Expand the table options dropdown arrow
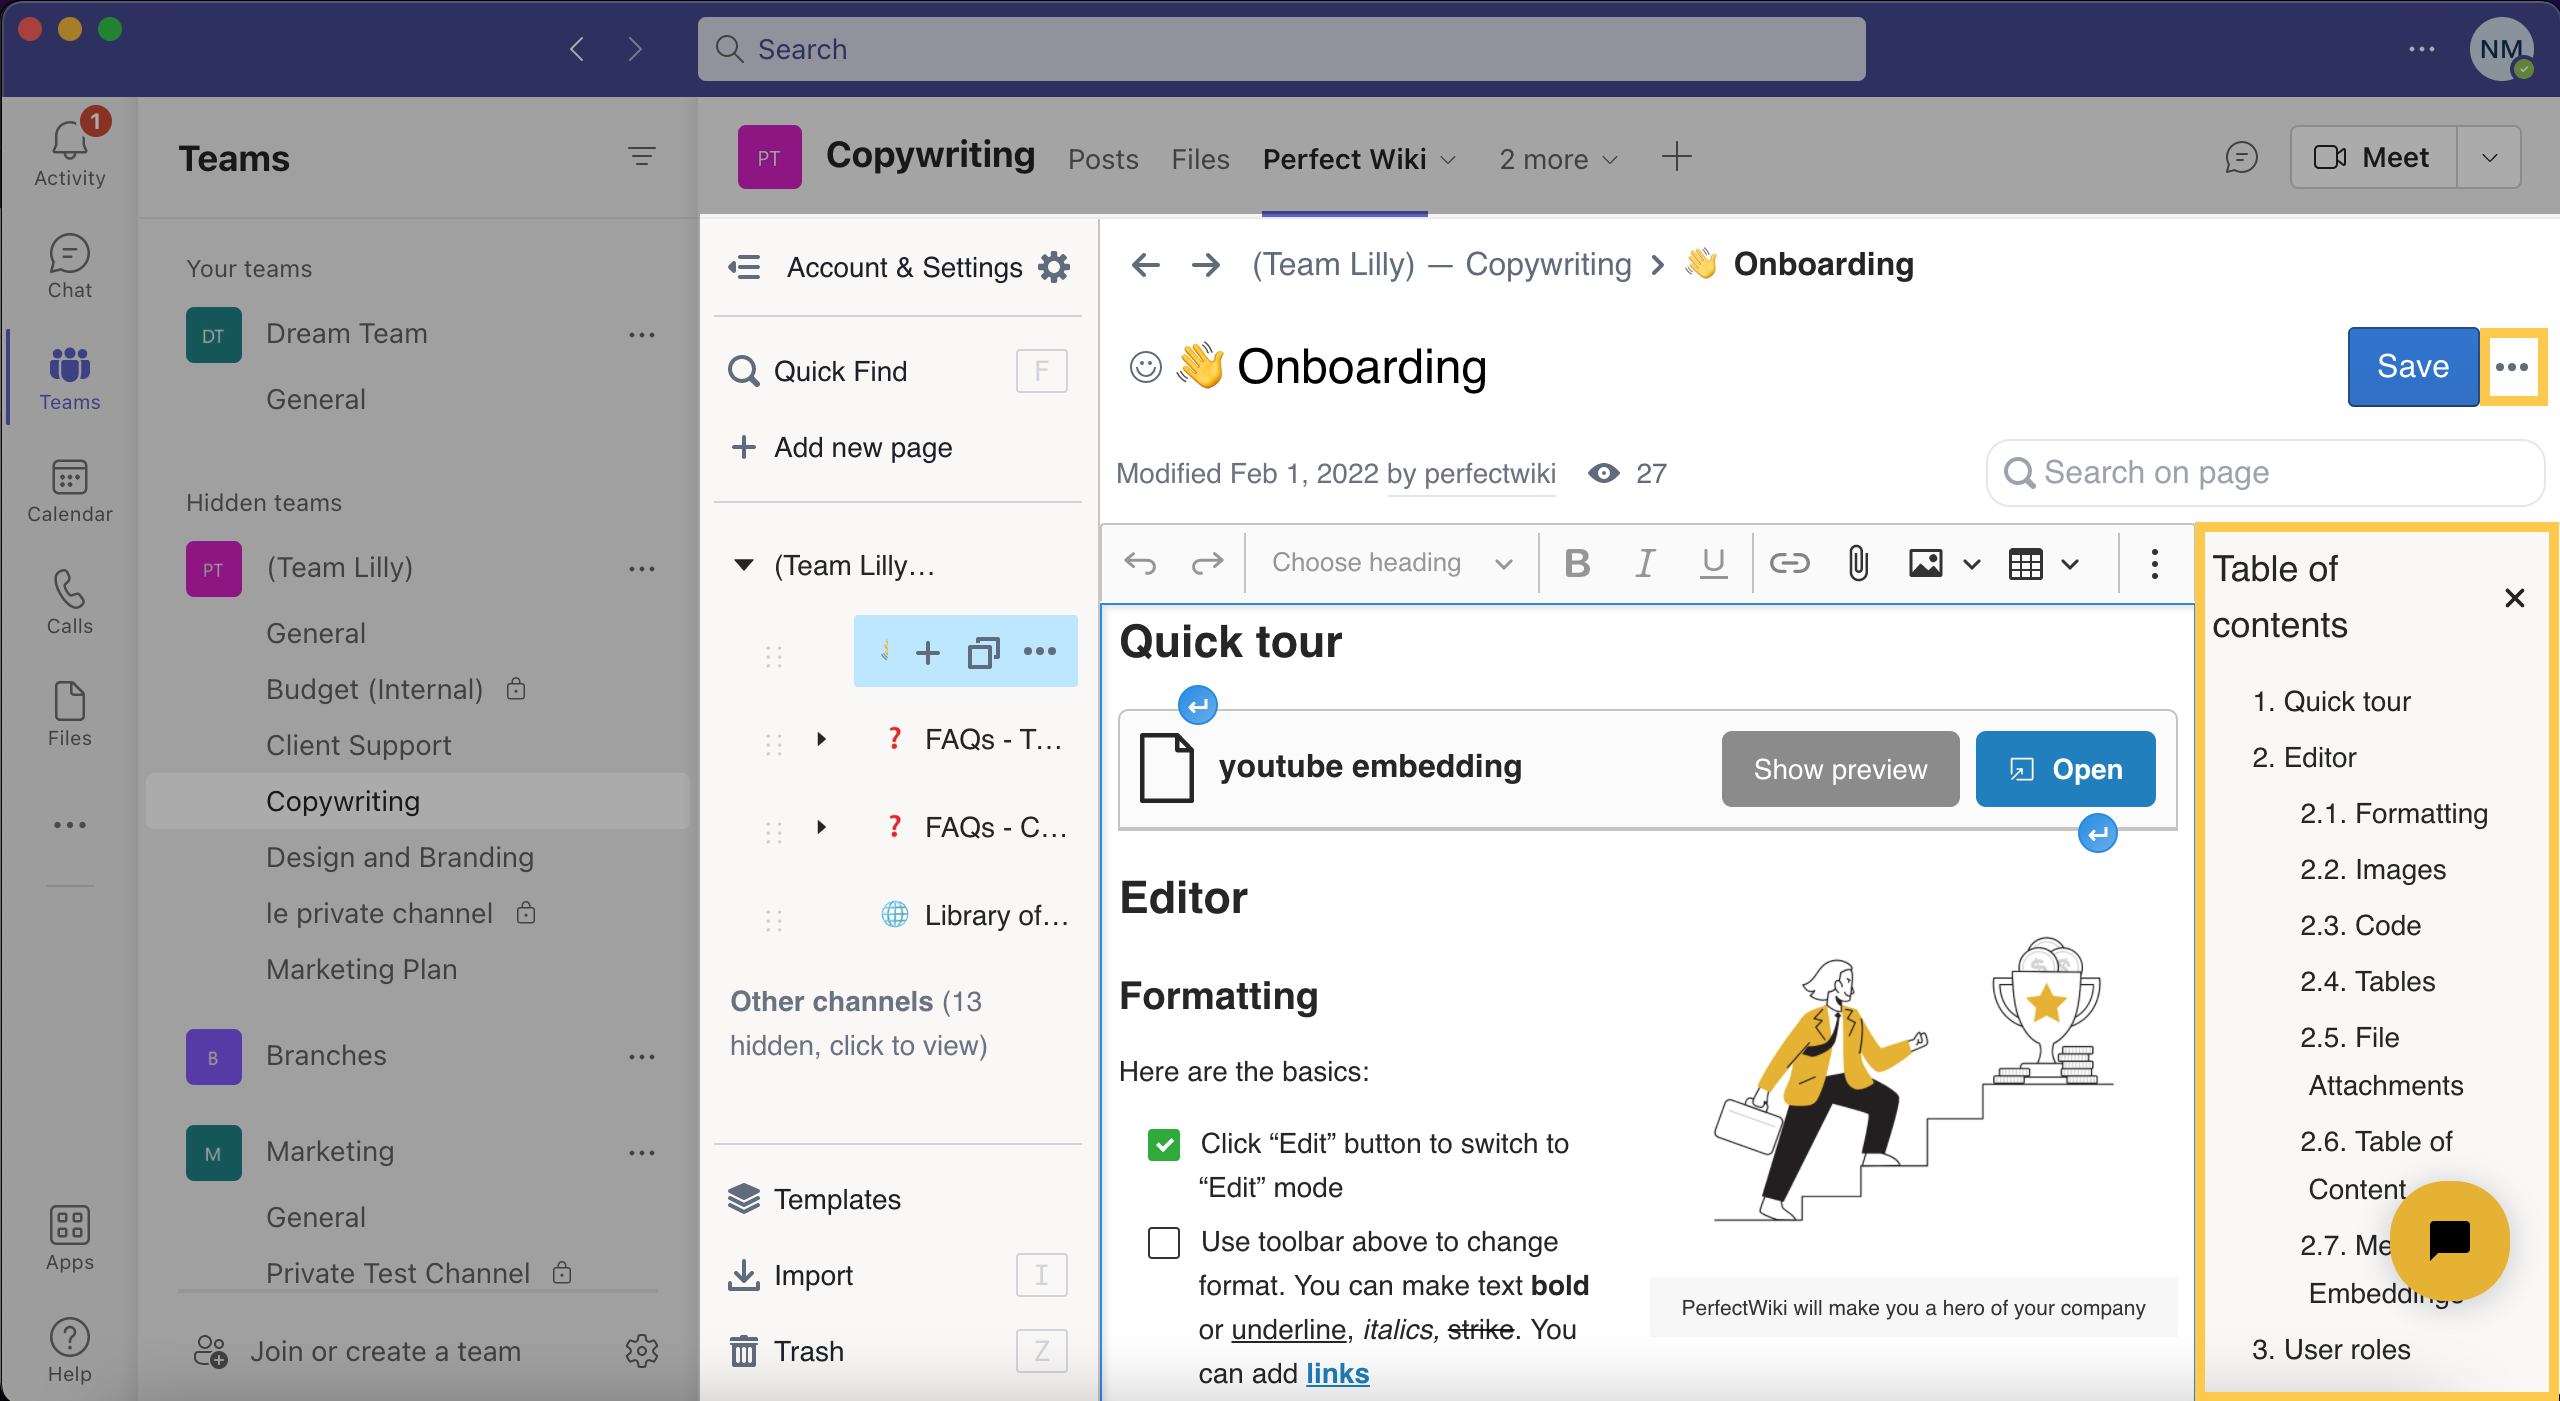Image resolution: width=2560 pixels, height=1401 pixels. pos(2070,564)
